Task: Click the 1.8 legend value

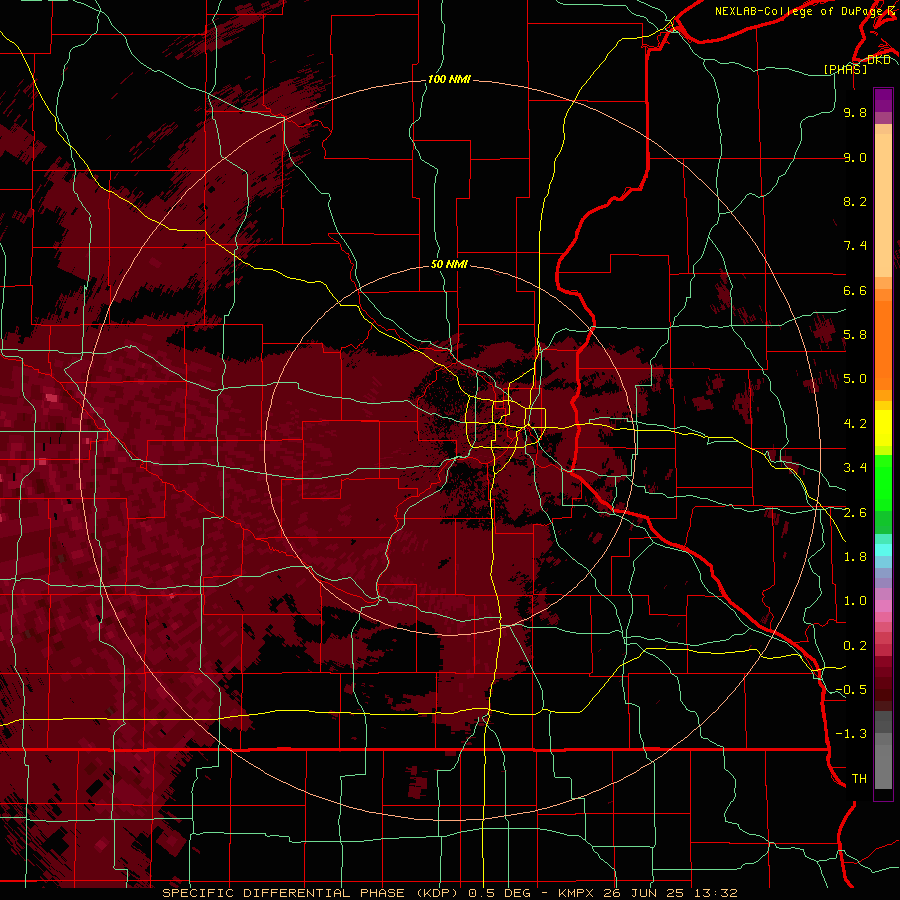Action: (x=855, y=557)
